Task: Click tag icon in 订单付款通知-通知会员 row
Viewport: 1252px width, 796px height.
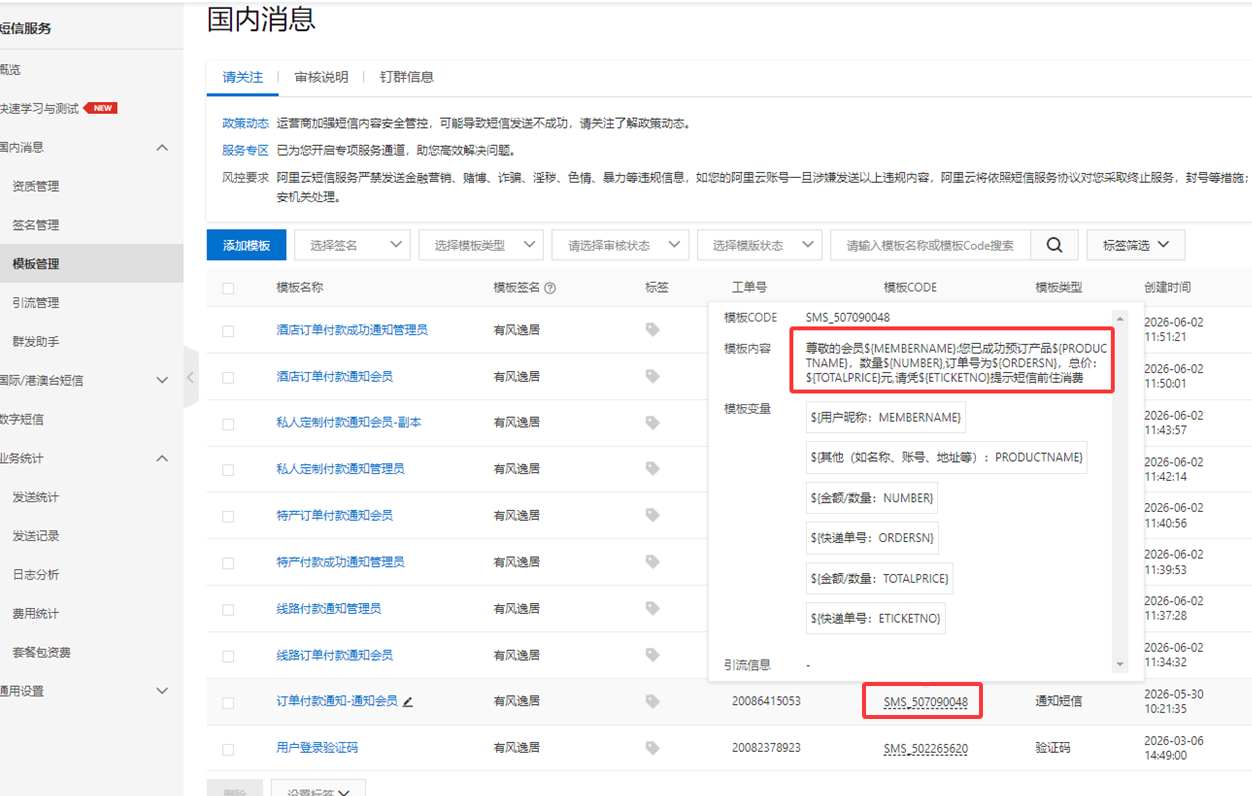Action: [653, 702]
